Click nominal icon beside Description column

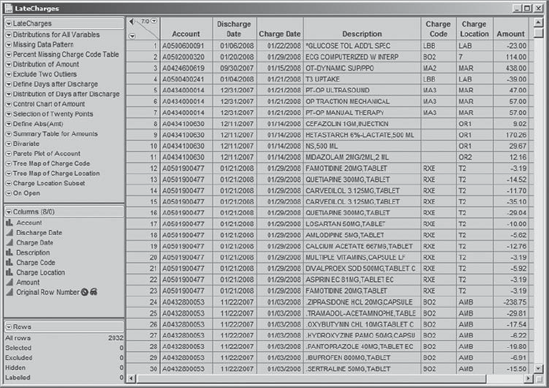(x=9, y=252)
